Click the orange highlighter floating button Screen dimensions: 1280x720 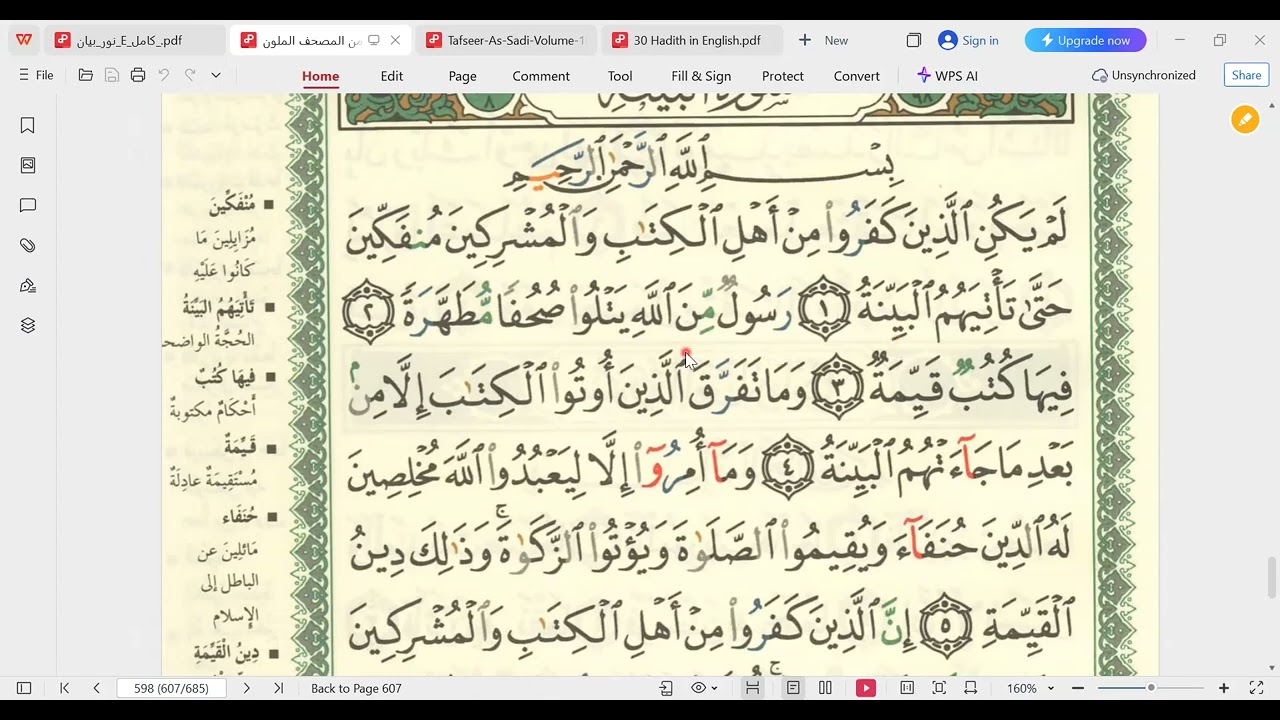(1245, 120)
